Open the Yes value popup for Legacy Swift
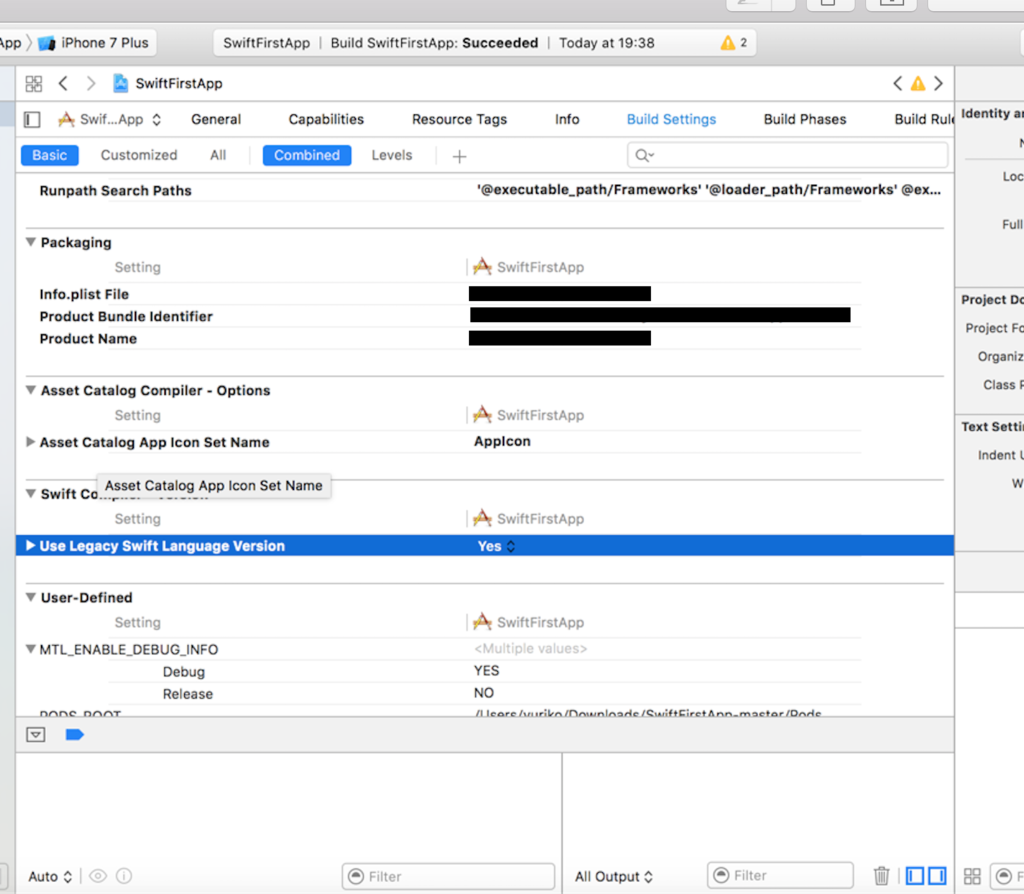 (496, 546)
